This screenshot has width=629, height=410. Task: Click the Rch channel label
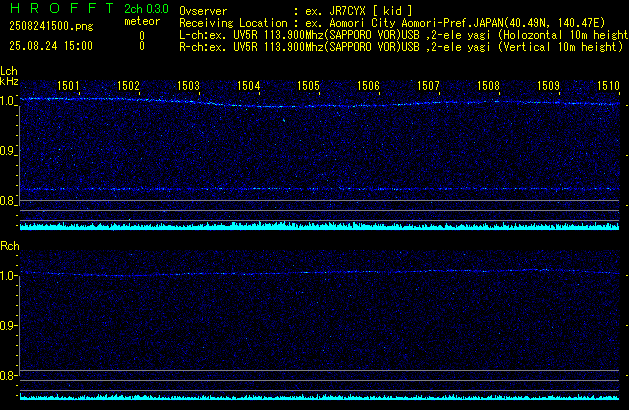[x=10, y=246]
